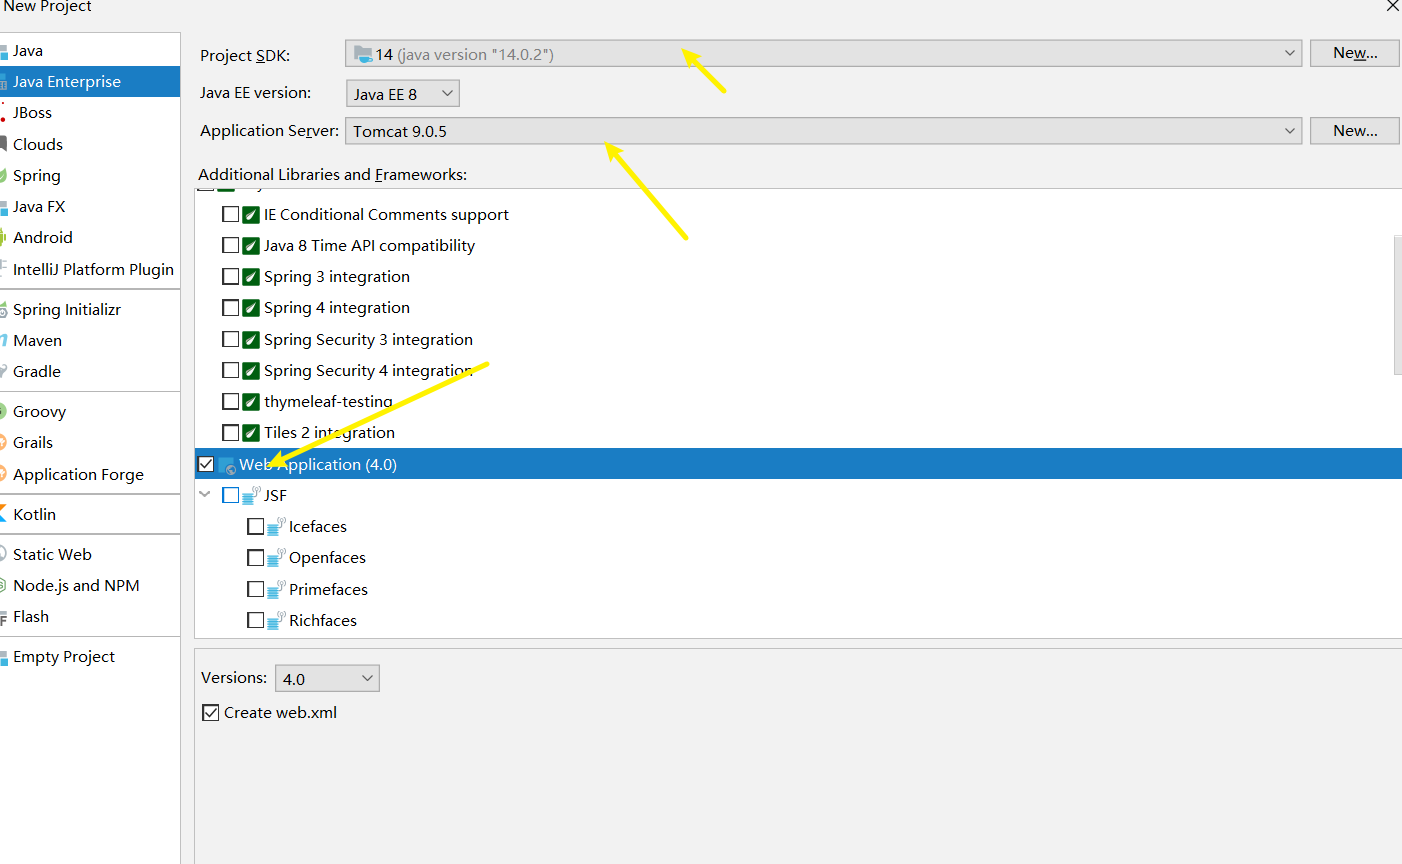Viewport: 1402px width, 864px height.
Task: Enable the Richfaces checkbox
Action: point(255,620)
